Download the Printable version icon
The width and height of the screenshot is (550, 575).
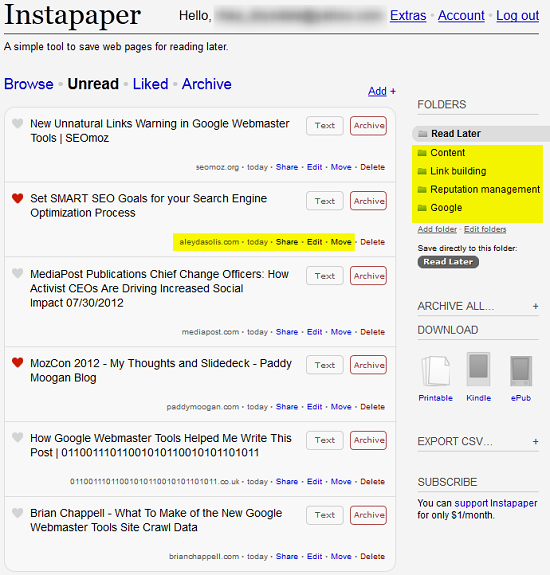(436, 371)
